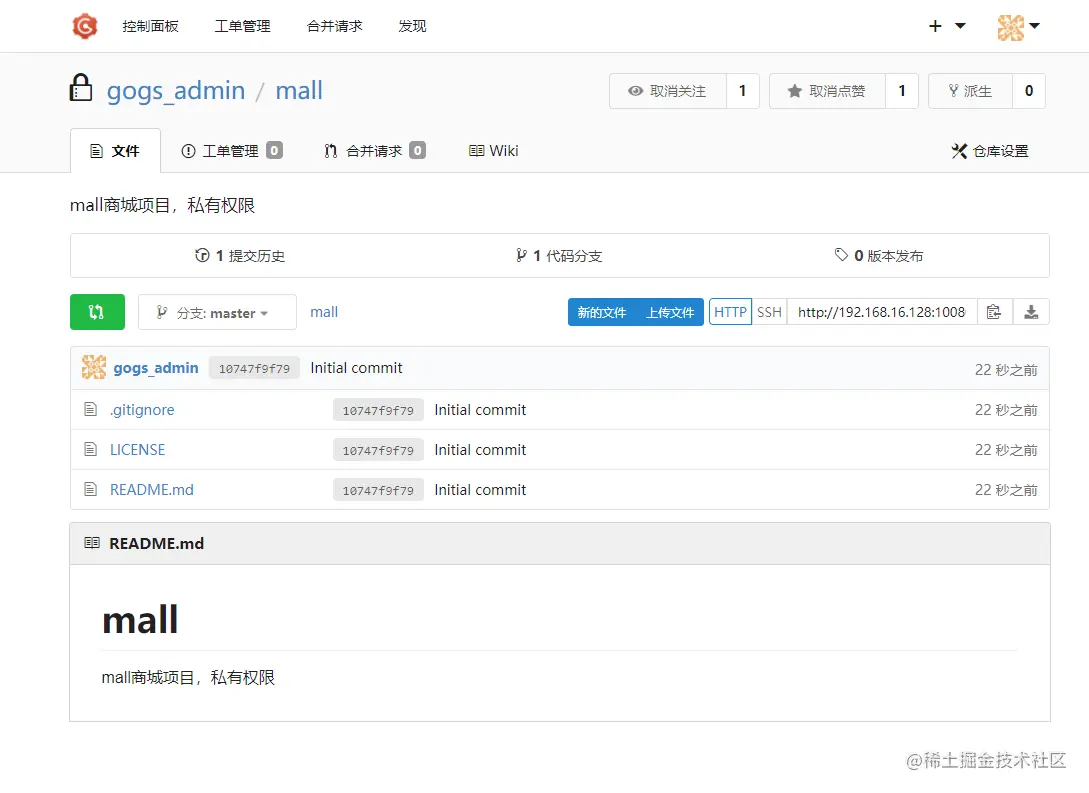Open the user avatar dropdown menu
This screenshot has width=1089, height=793.
point(1018,27)
